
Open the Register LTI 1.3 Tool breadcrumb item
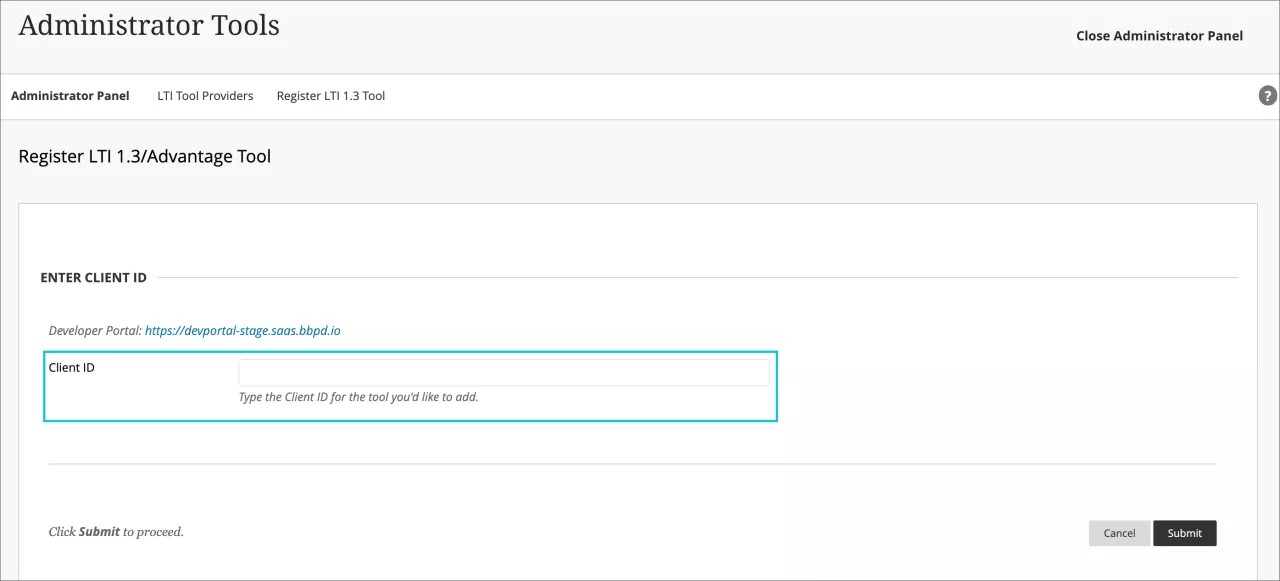coord(330,95)
